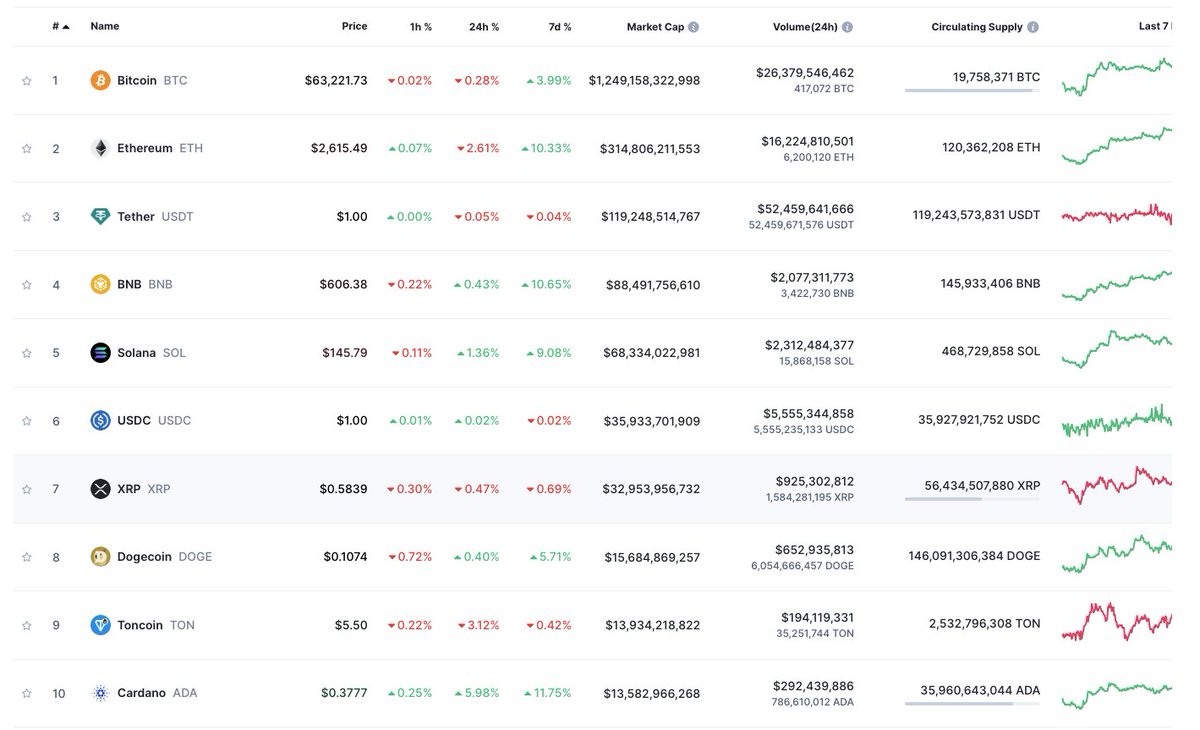Viewport: 1200px width, 730px height.
Task: Sort by the Market Cap column header
Action: point(655,27)
